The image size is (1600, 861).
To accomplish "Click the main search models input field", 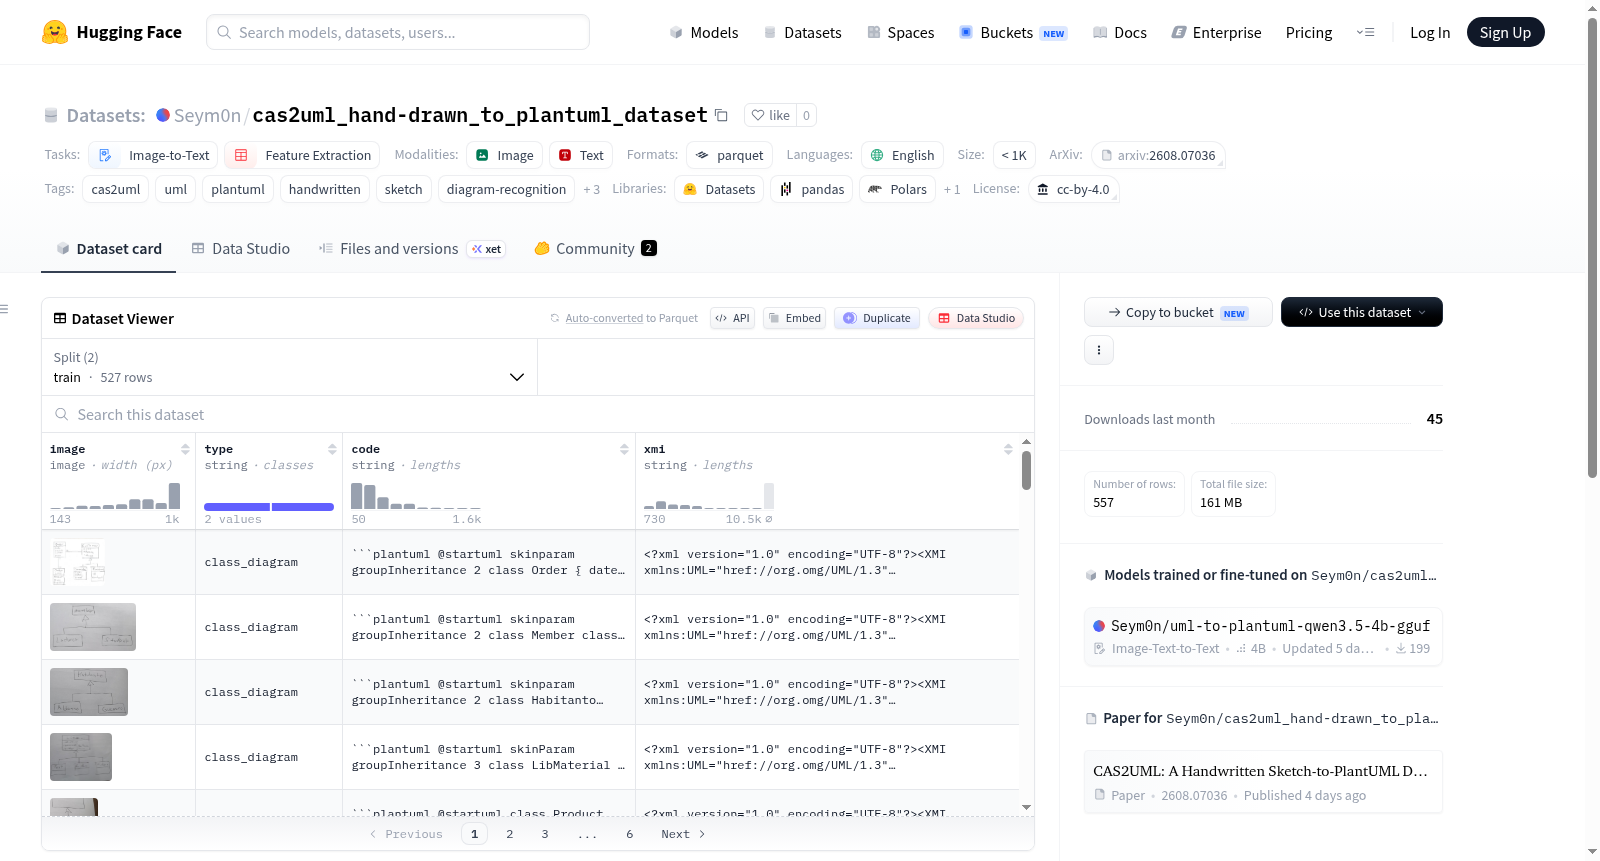I will 398,32.
